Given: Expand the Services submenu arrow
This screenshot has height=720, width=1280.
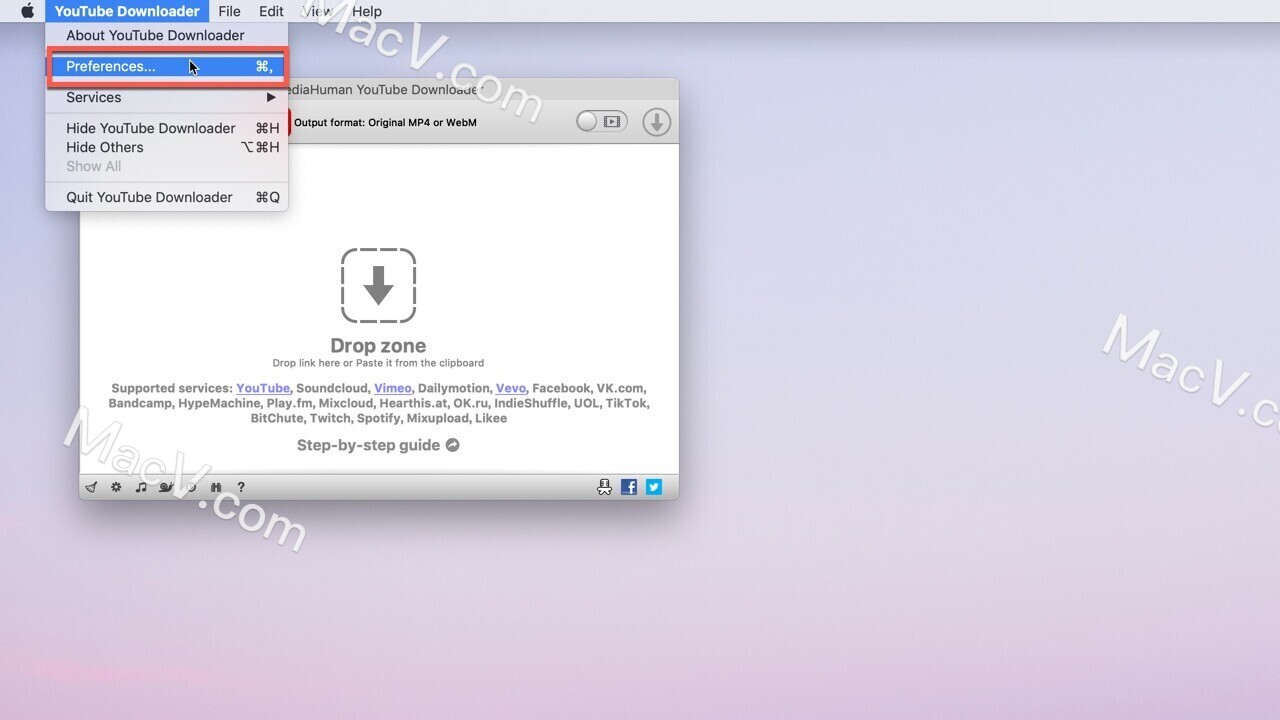Looking at the screenshot, I should pyautogui.click(x=271, y=97).
